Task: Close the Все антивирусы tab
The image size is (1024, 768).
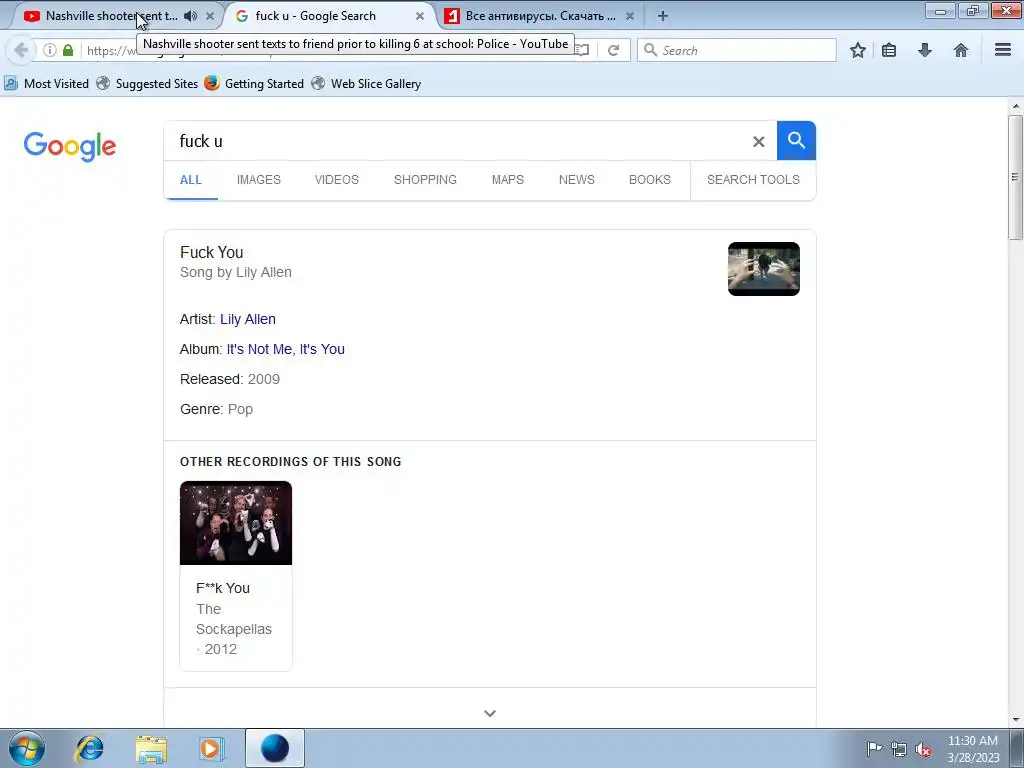Action: pos(630,16)
